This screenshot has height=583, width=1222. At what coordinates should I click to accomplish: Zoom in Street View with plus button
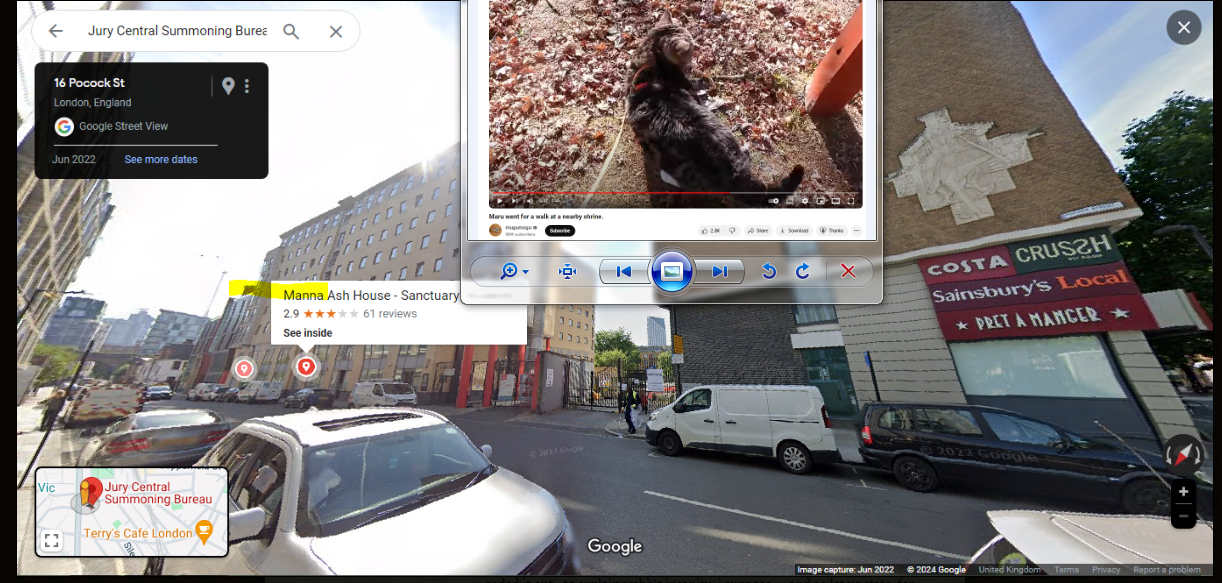pos(1184,491)
